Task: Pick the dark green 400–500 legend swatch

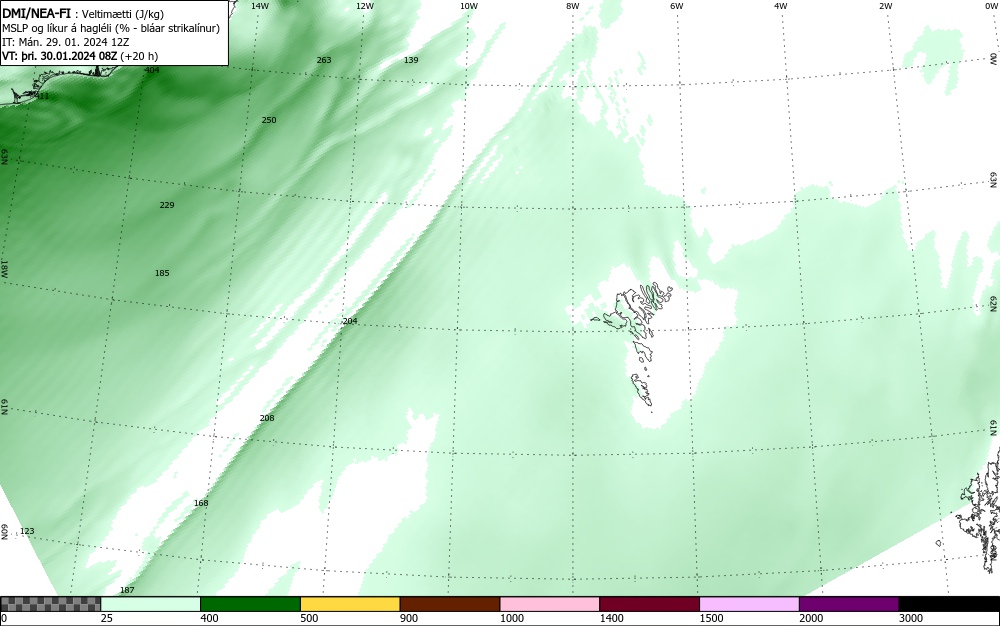Action: [250, 604]
